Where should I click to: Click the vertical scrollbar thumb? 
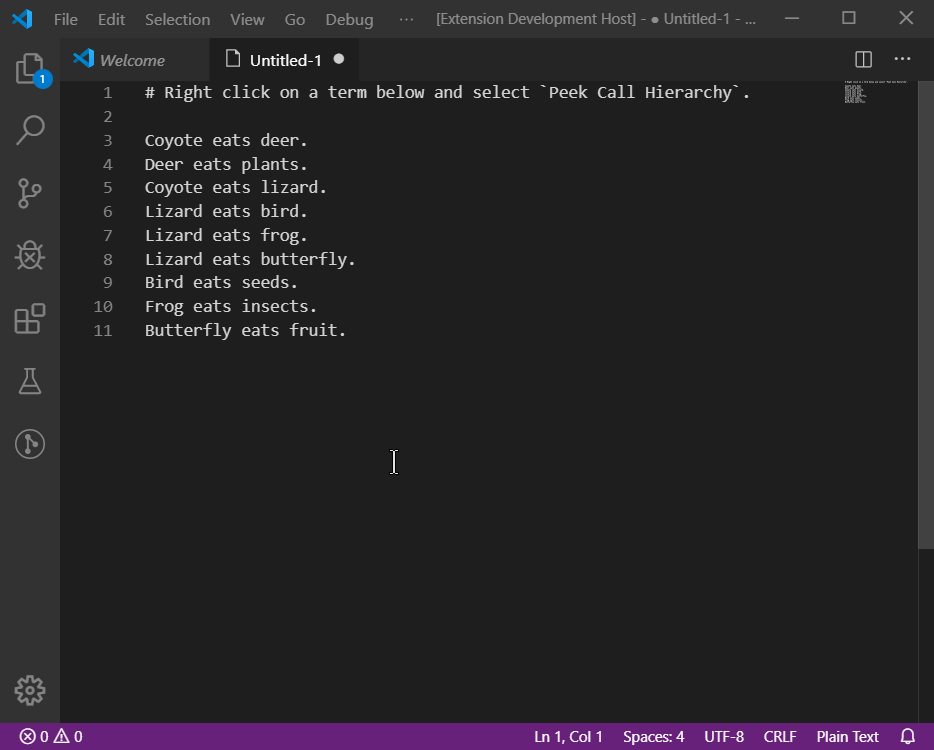[x=926, y=315]
